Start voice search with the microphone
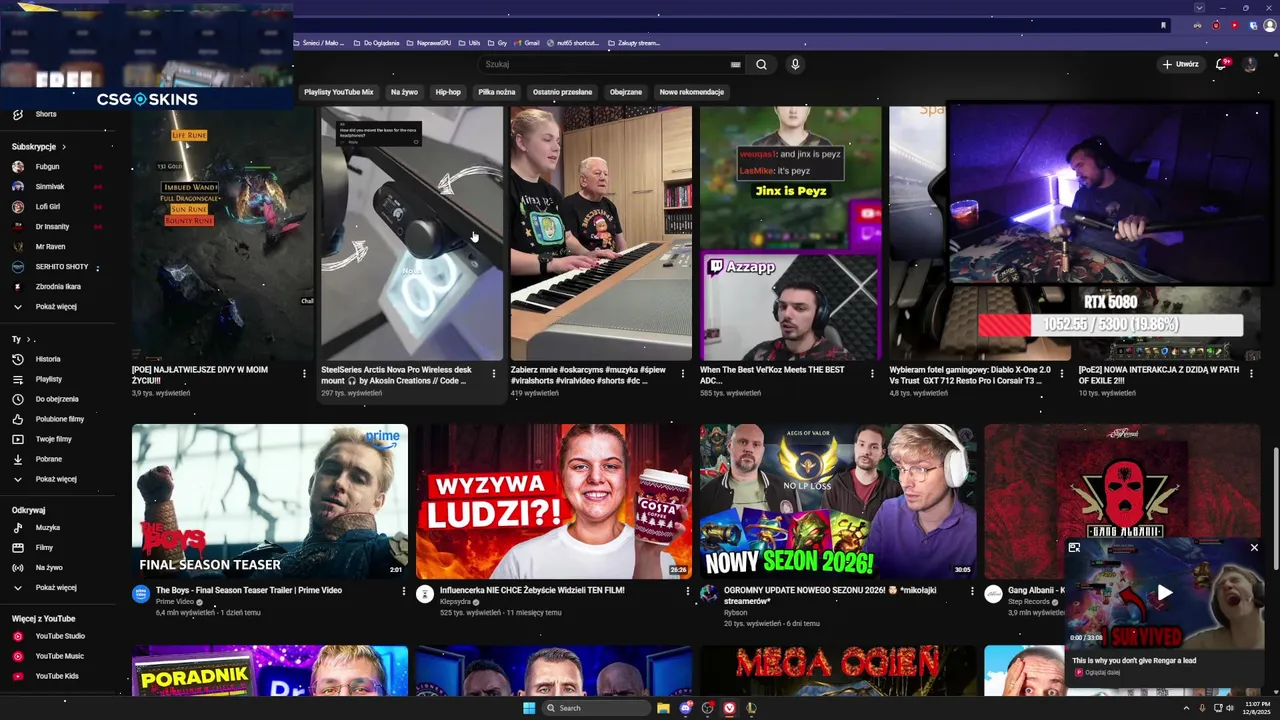Viewport: 1280px width, 720px height. tap(795, 64)
